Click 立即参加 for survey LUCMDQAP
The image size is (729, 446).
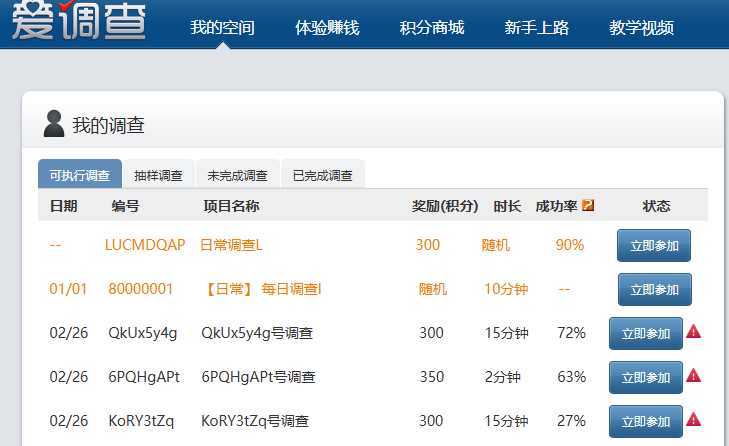click(x=654, y=246)
